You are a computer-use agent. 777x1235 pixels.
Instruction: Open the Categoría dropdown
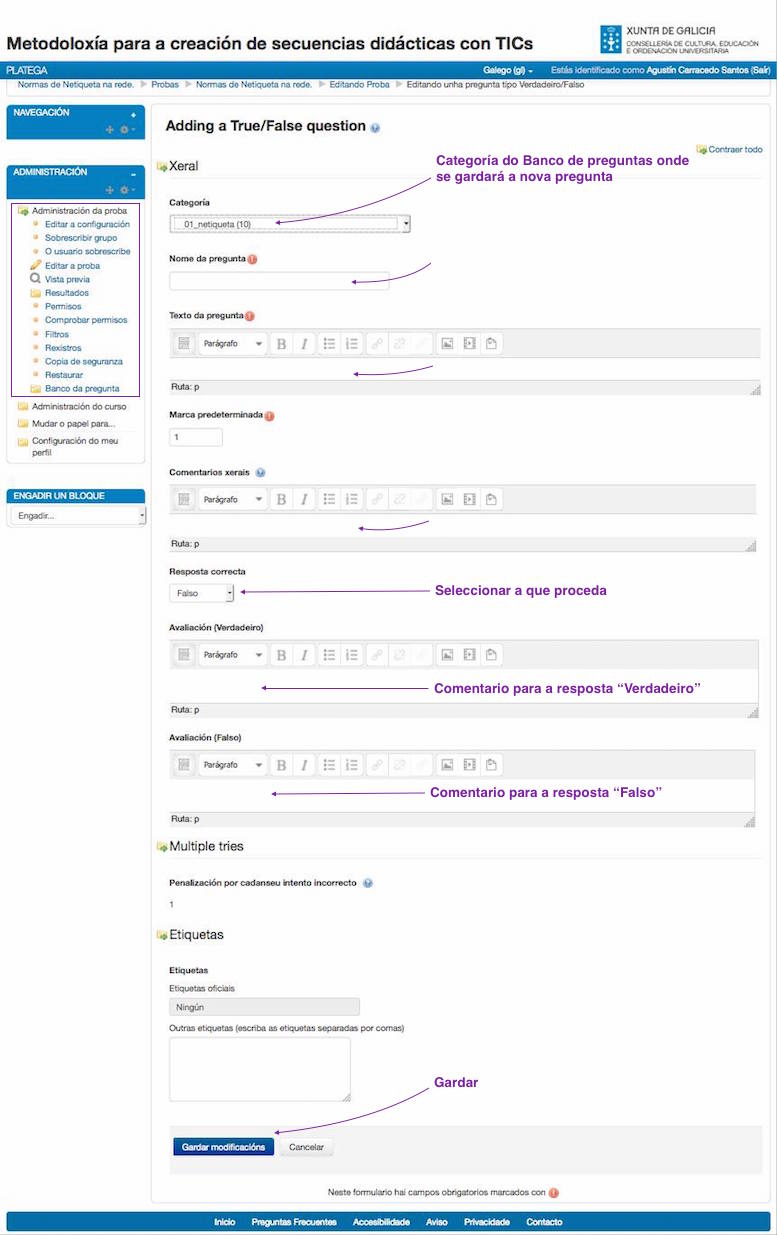coord(290,224)
